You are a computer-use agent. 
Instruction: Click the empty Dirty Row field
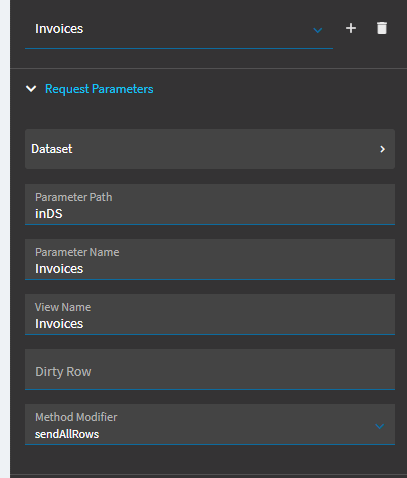tap(210, 369)
